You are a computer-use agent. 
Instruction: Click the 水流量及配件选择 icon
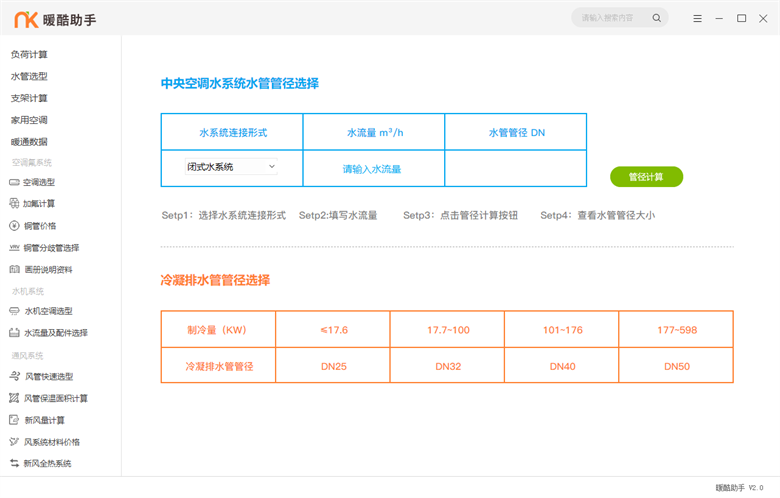(x=14, y=333)
